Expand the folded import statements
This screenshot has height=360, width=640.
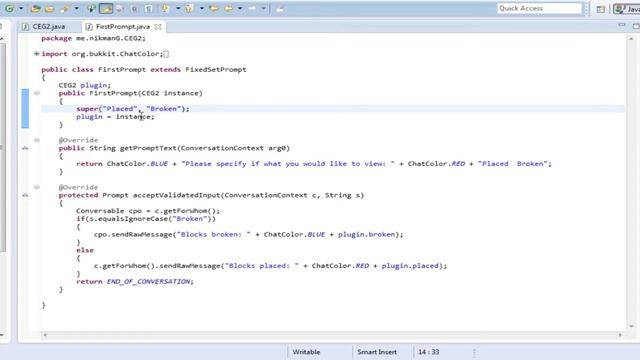(36, 53)
